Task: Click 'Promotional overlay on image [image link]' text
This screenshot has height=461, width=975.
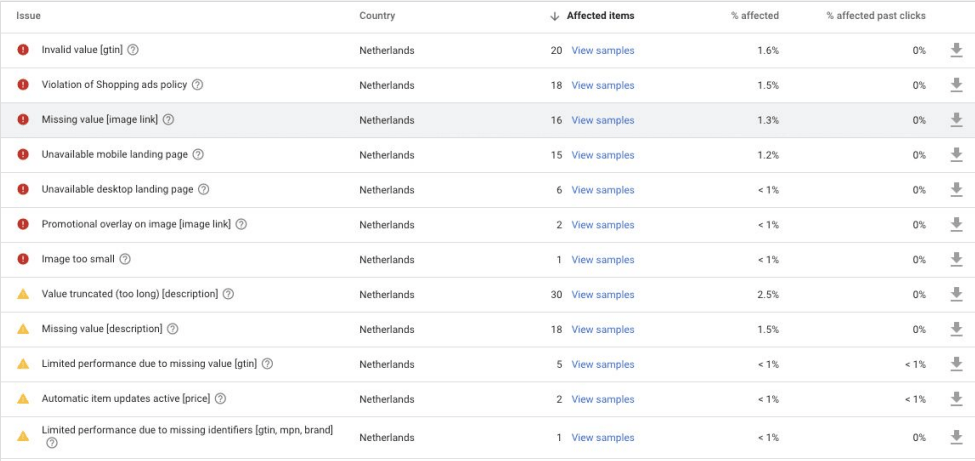Action: pos(136,224)
